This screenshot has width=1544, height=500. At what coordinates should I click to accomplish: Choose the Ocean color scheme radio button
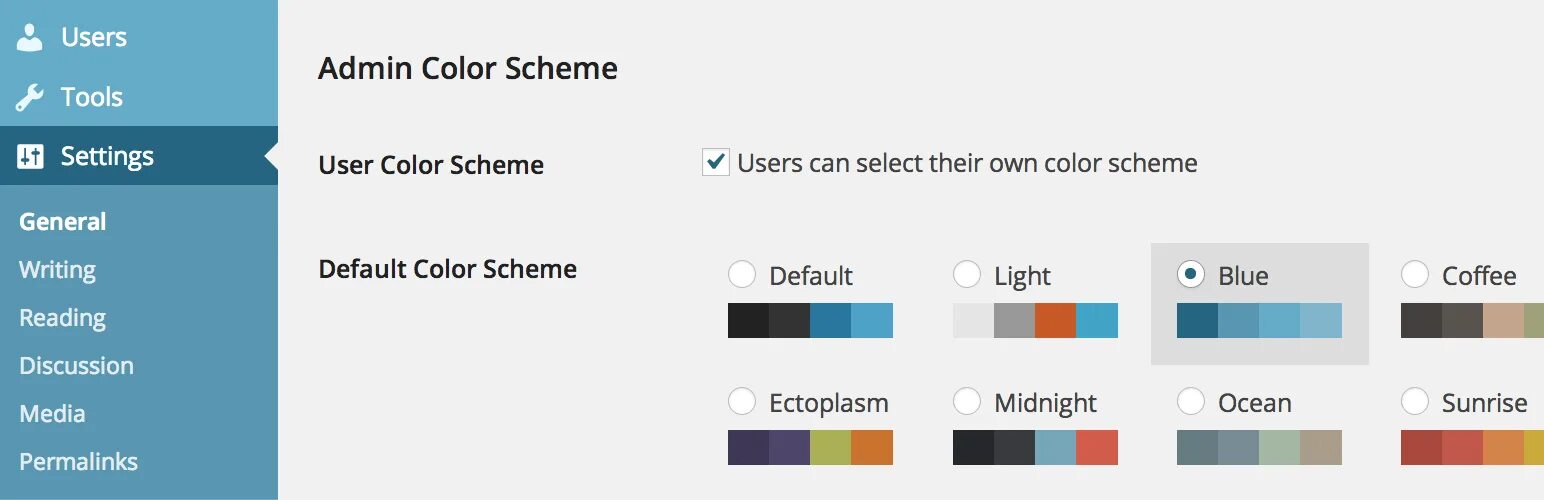[1191, 402]
